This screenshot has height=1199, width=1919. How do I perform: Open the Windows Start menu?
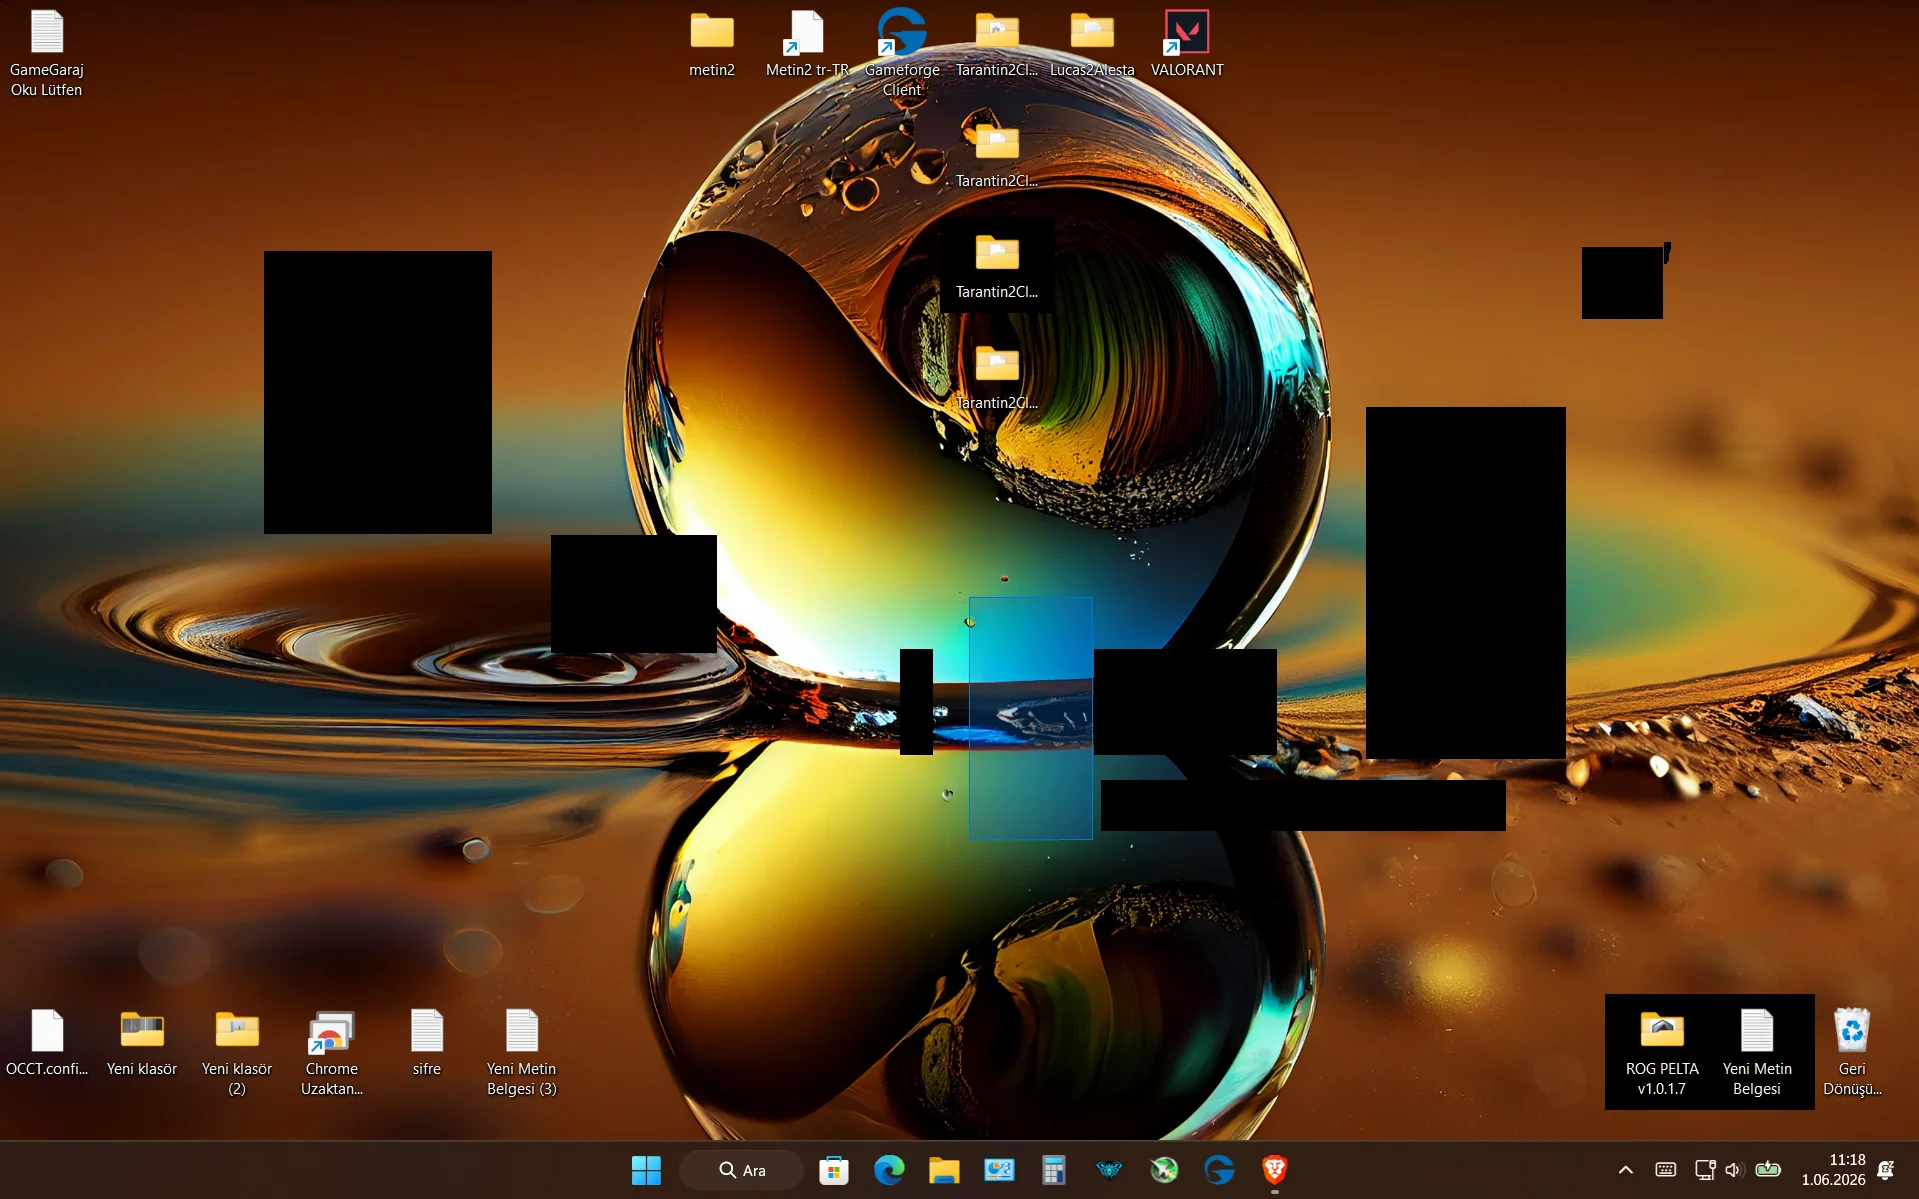(646, 1170)
